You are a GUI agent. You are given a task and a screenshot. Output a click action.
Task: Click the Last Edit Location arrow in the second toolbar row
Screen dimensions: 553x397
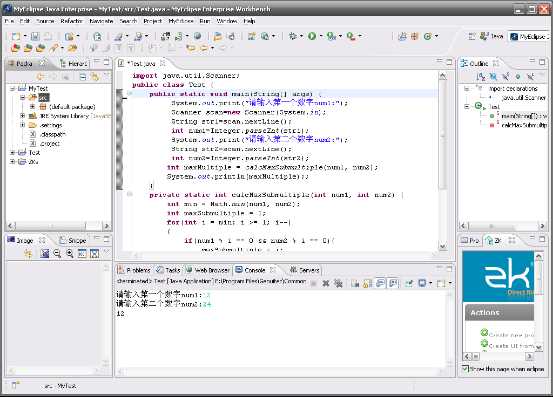pos(191,48)
